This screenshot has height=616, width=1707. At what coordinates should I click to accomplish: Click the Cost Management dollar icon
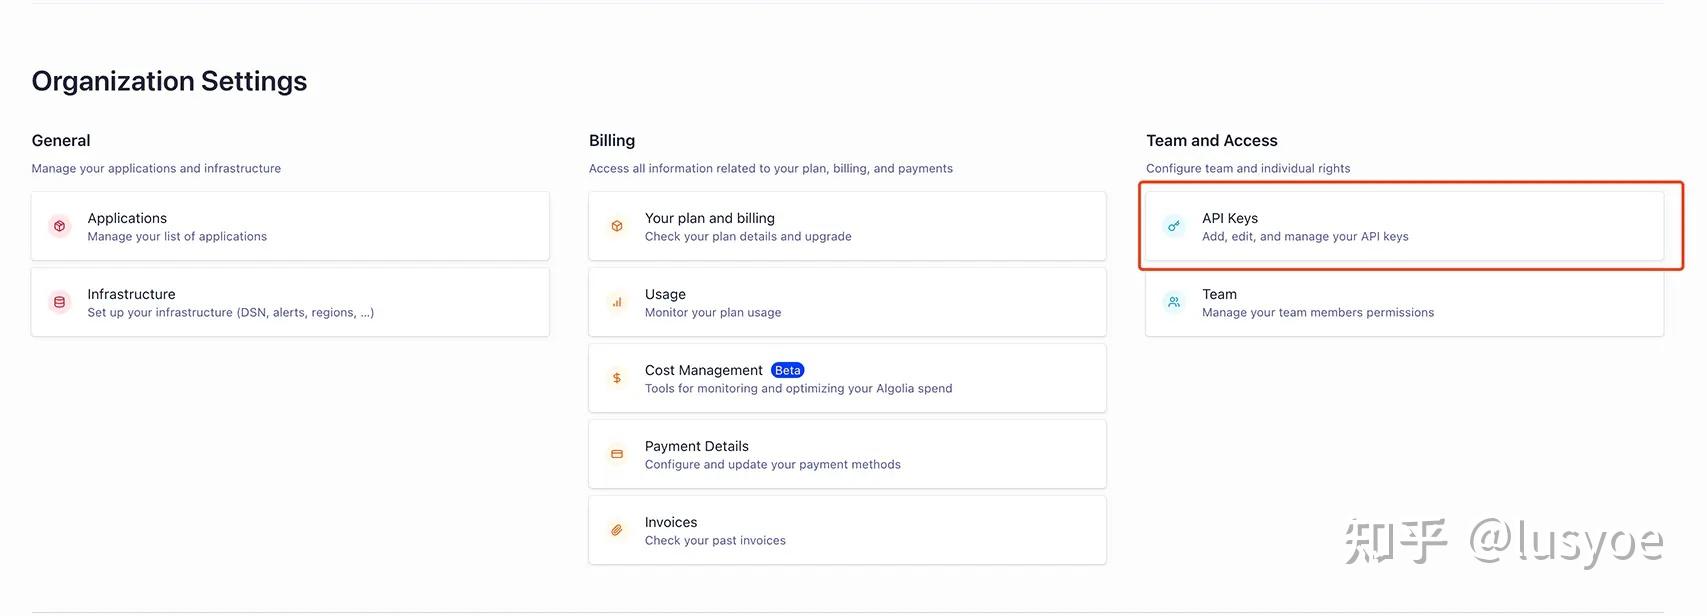[616, 377]
